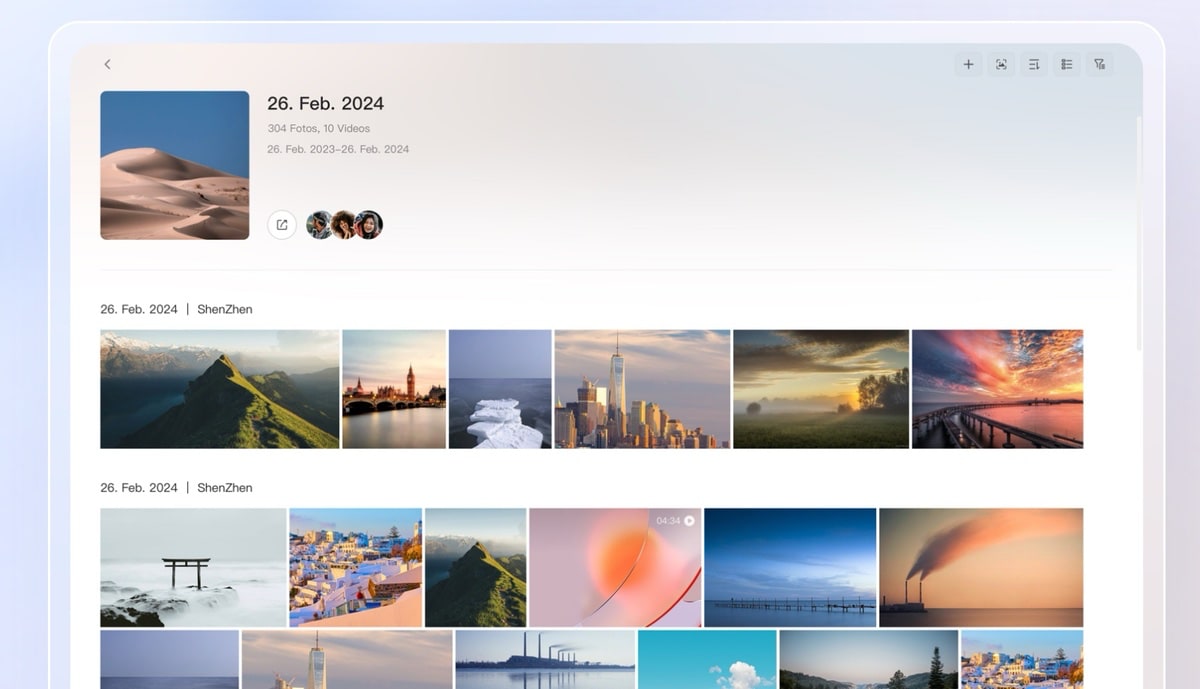Select the first avatar with the cap
This screenshot has width=1200, height=689.
click(x=319, y=225)
